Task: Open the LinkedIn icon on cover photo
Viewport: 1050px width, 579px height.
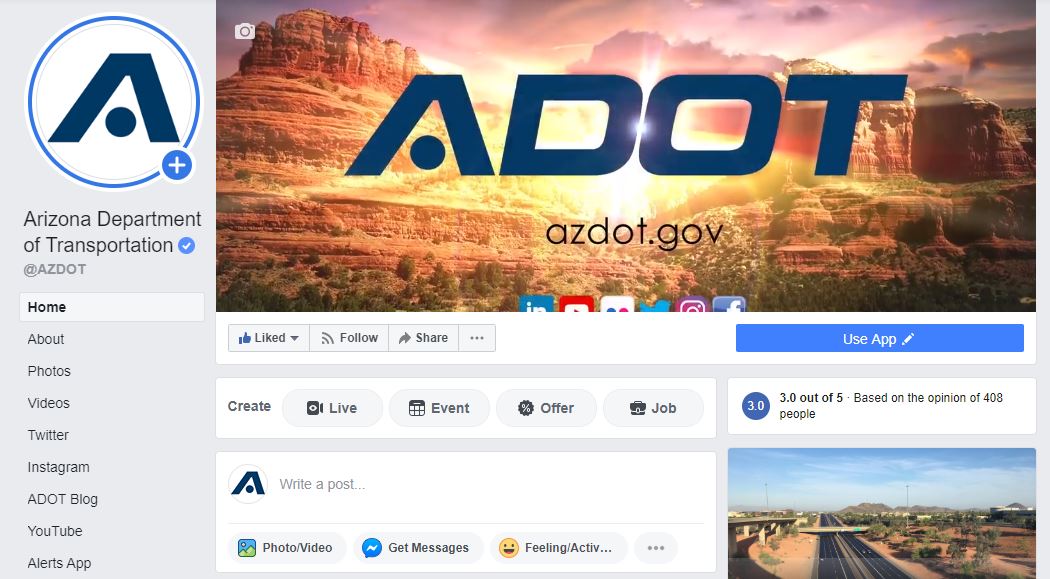Action: tap(536, 304)
